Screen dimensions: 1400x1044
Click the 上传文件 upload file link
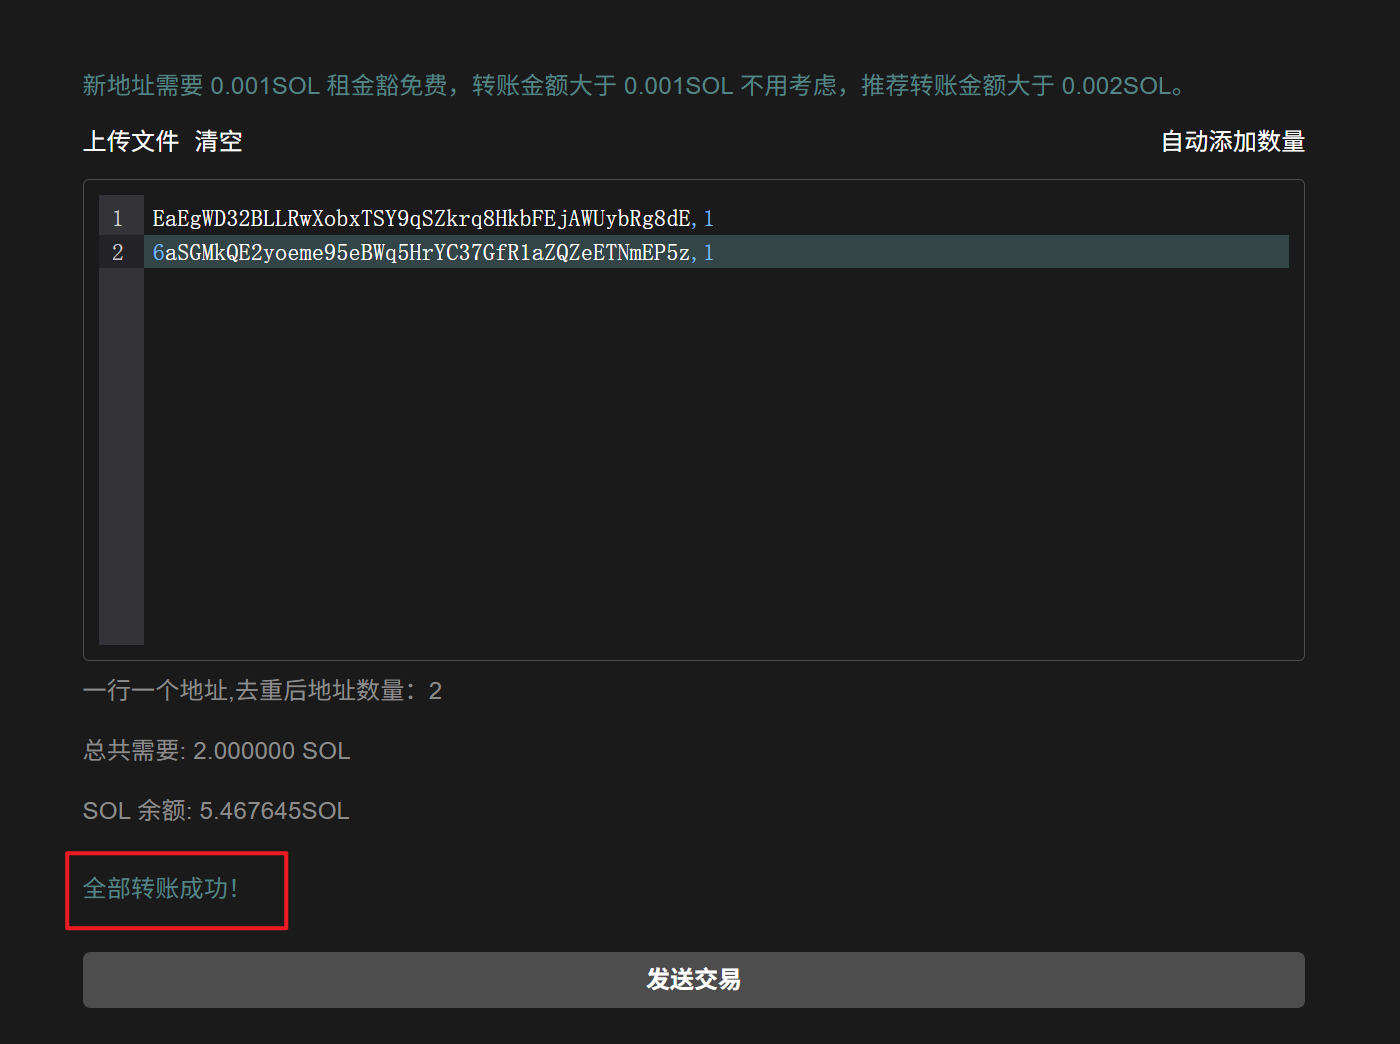(x=130, y=141)
